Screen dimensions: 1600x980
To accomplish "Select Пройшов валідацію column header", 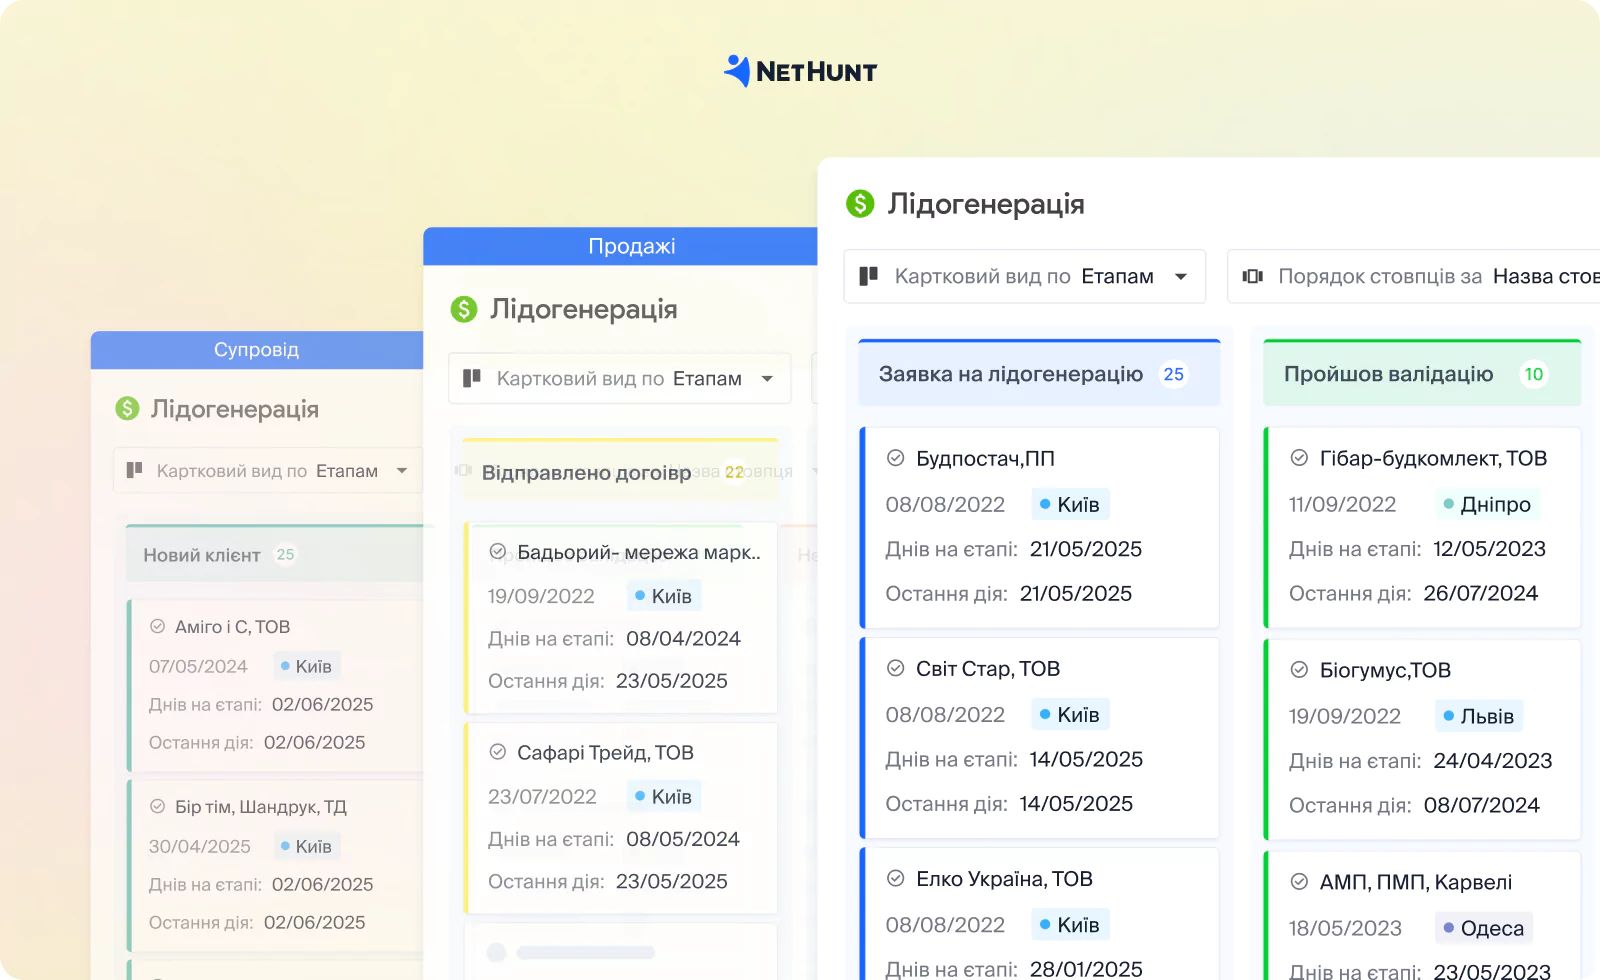I will (1422, 373).
